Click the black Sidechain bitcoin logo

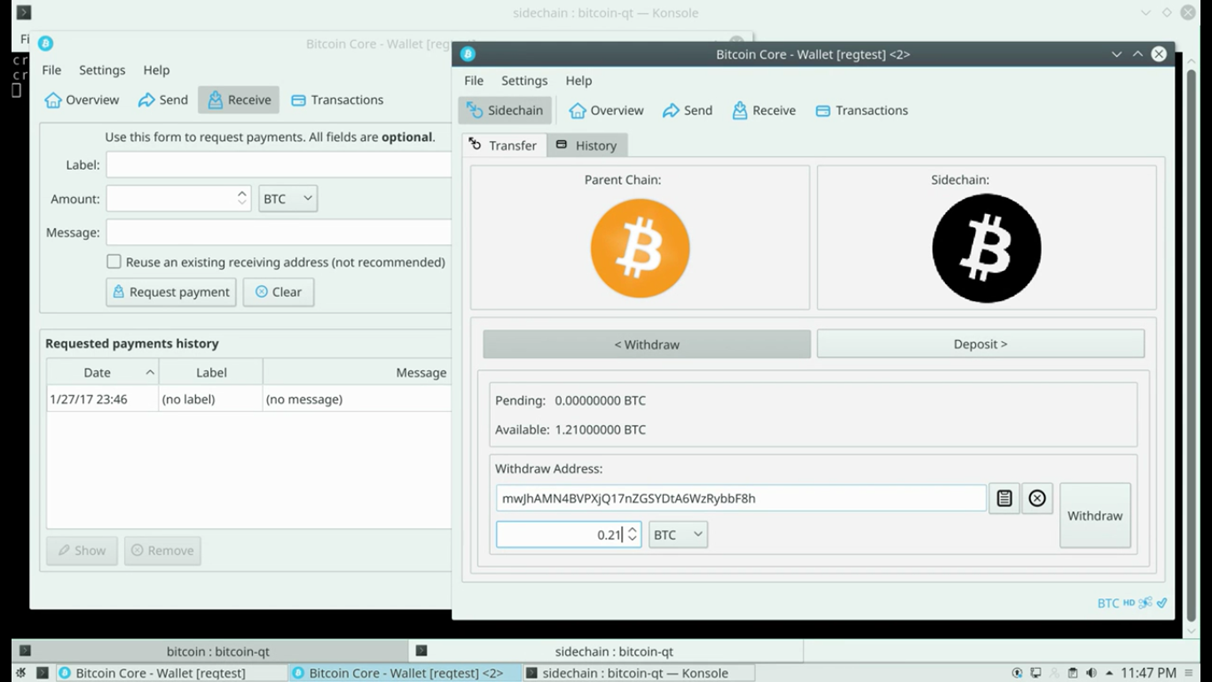(x=986, y=248)
